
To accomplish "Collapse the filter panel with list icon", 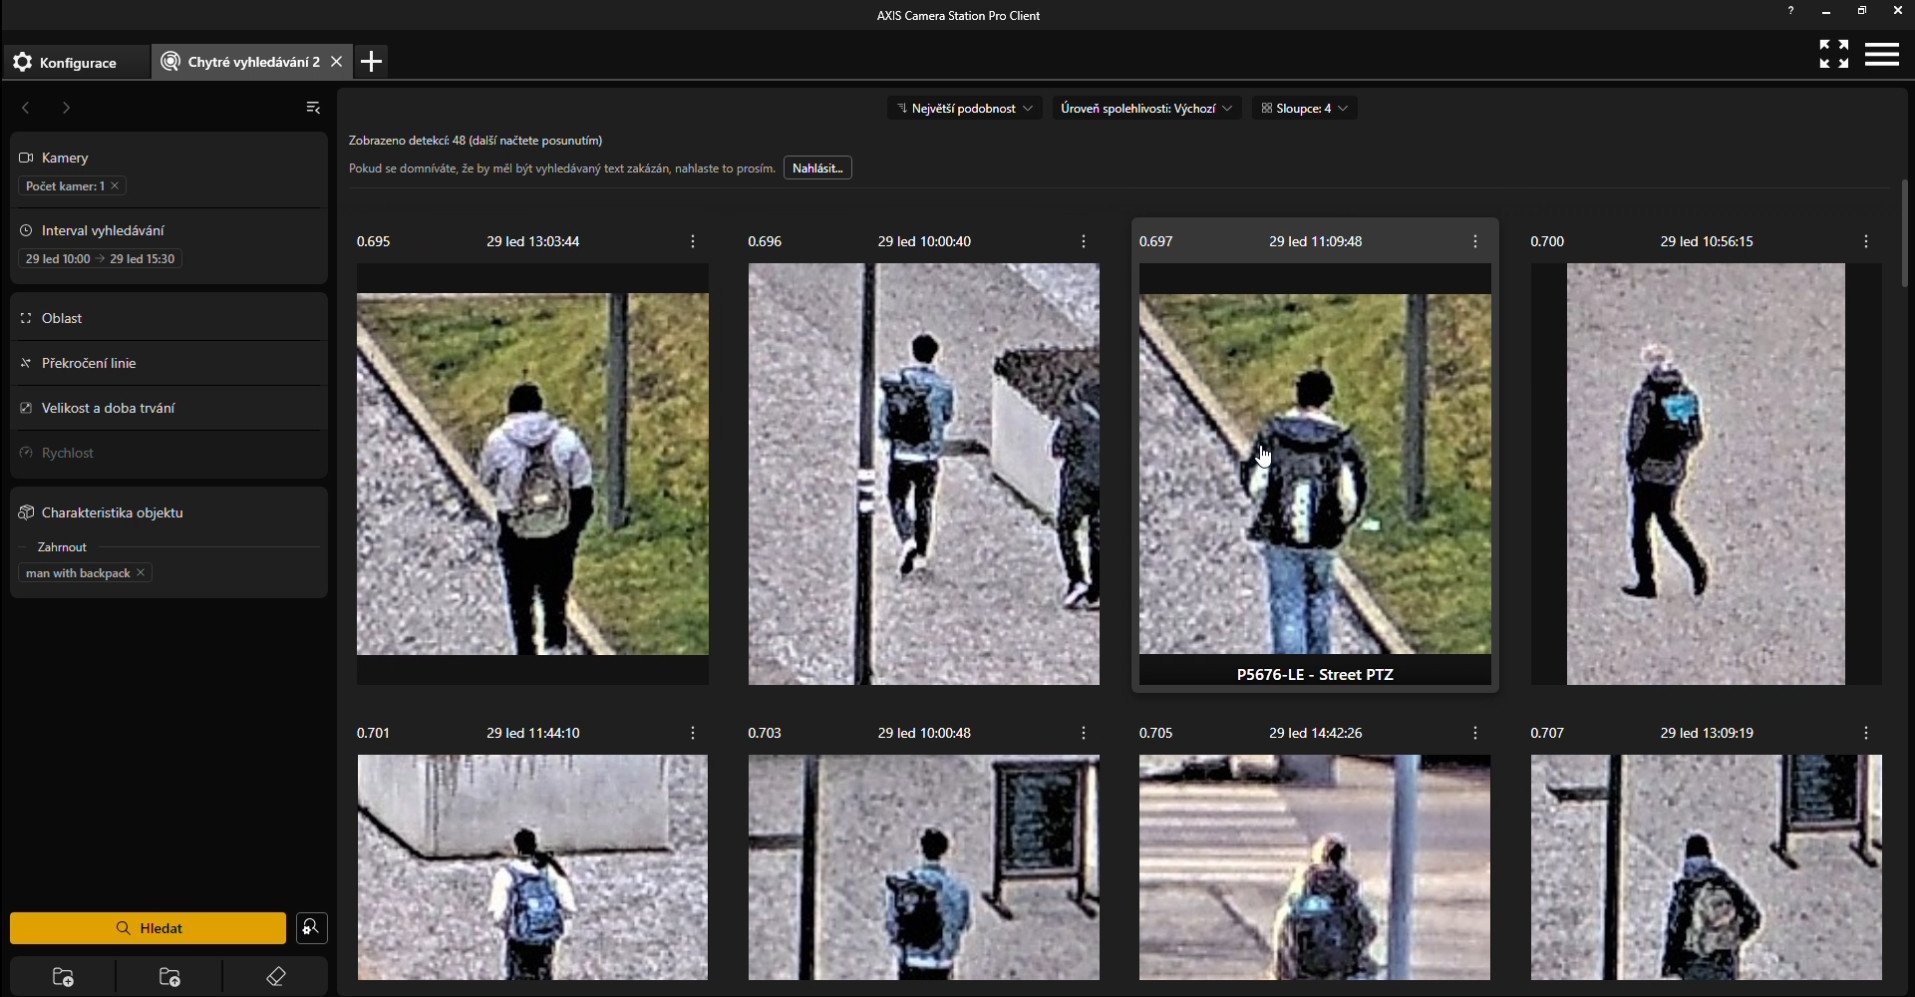I will 313,108.
